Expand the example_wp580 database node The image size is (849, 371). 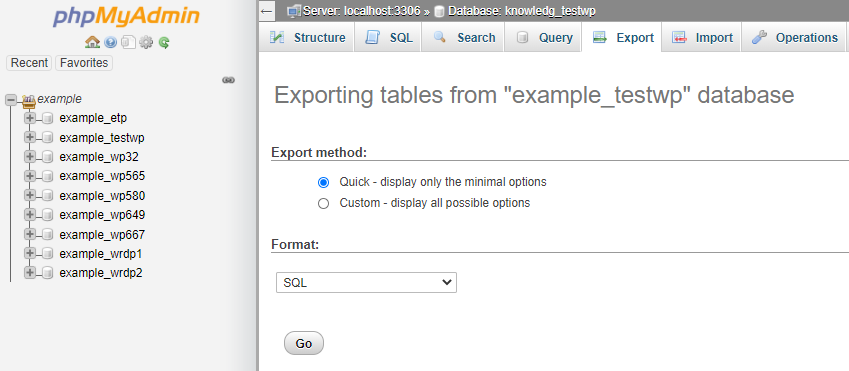30,196
